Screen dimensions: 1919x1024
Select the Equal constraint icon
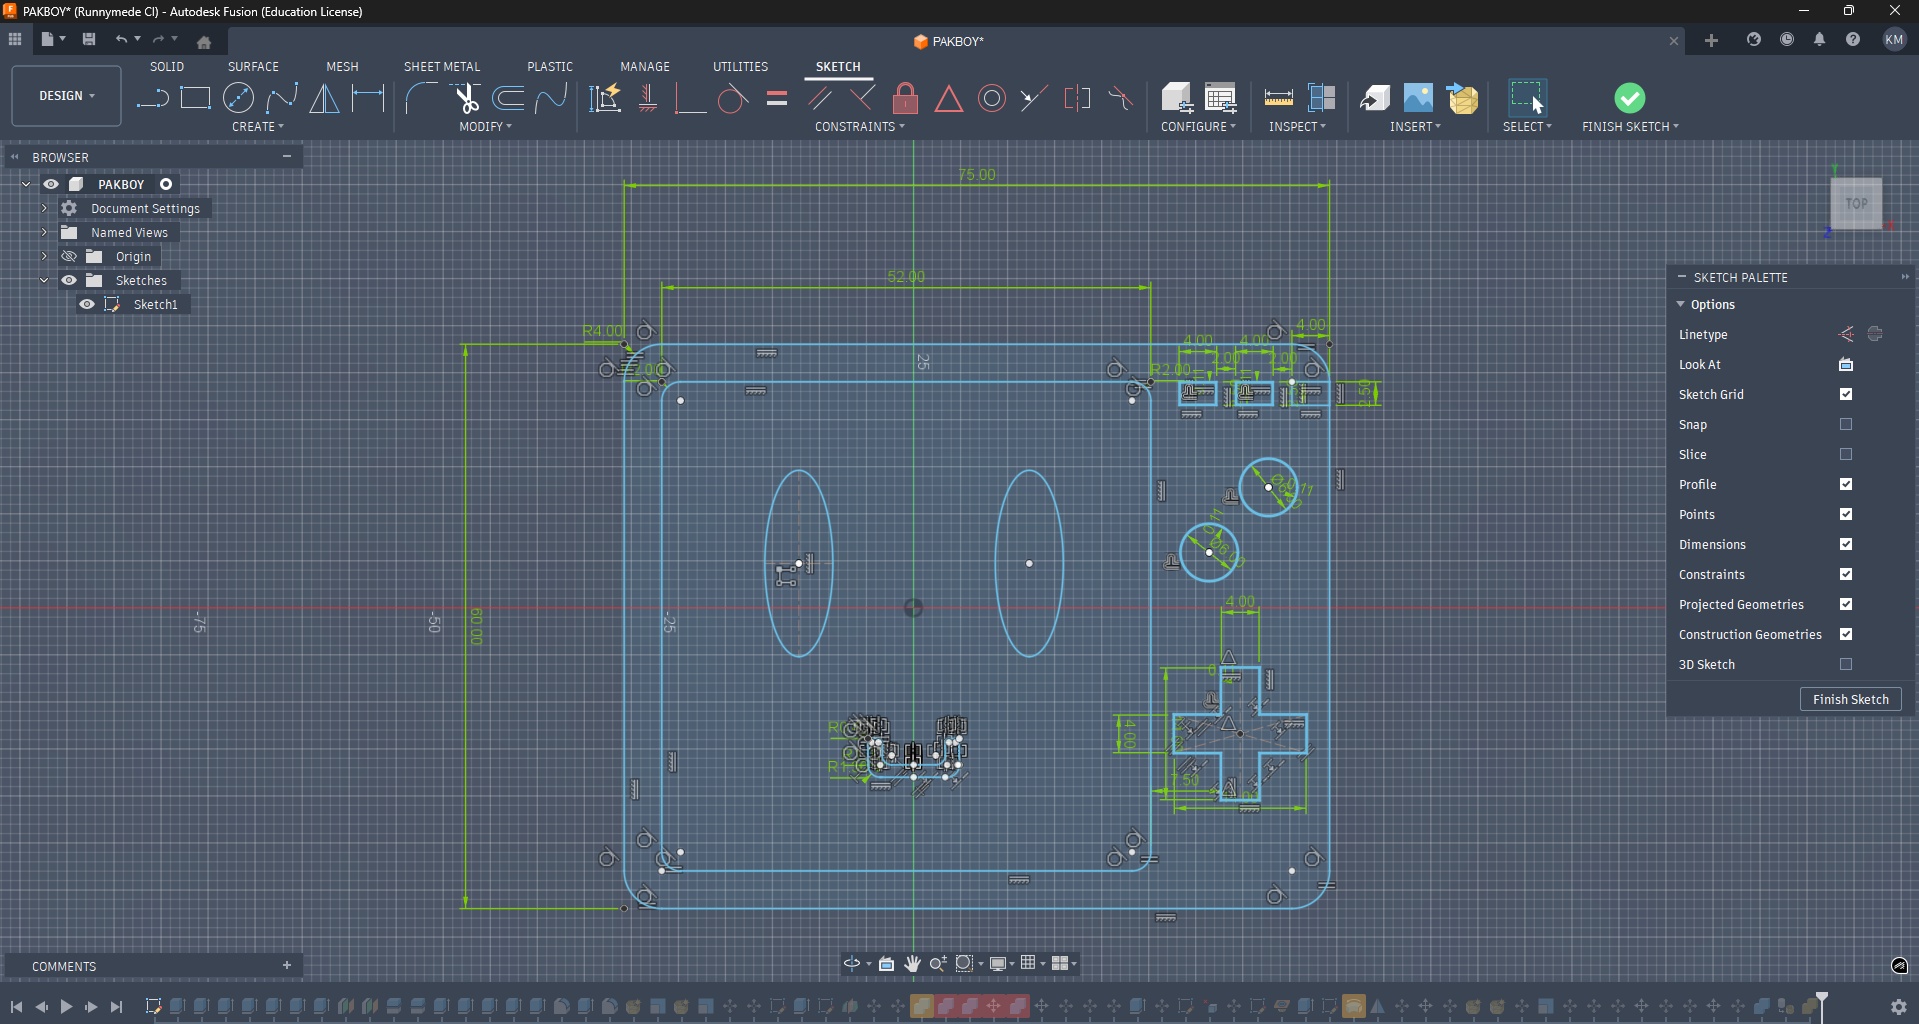click(x=777, y=98)
